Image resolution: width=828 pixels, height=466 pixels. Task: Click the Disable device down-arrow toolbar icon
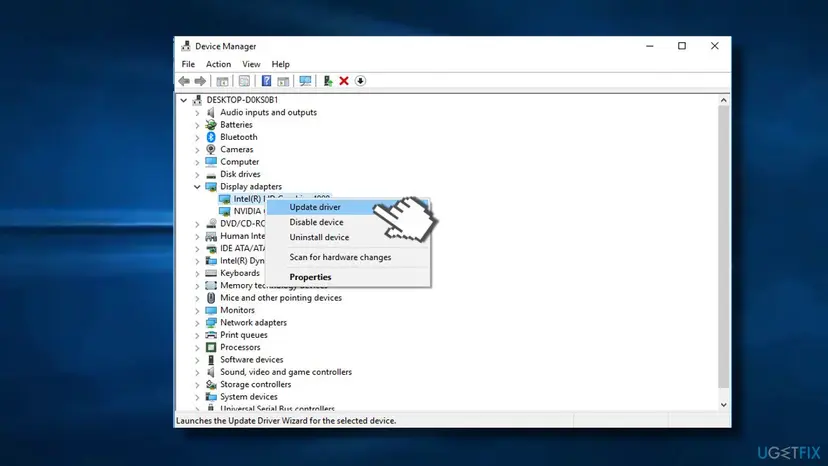(x=360, y=81)
